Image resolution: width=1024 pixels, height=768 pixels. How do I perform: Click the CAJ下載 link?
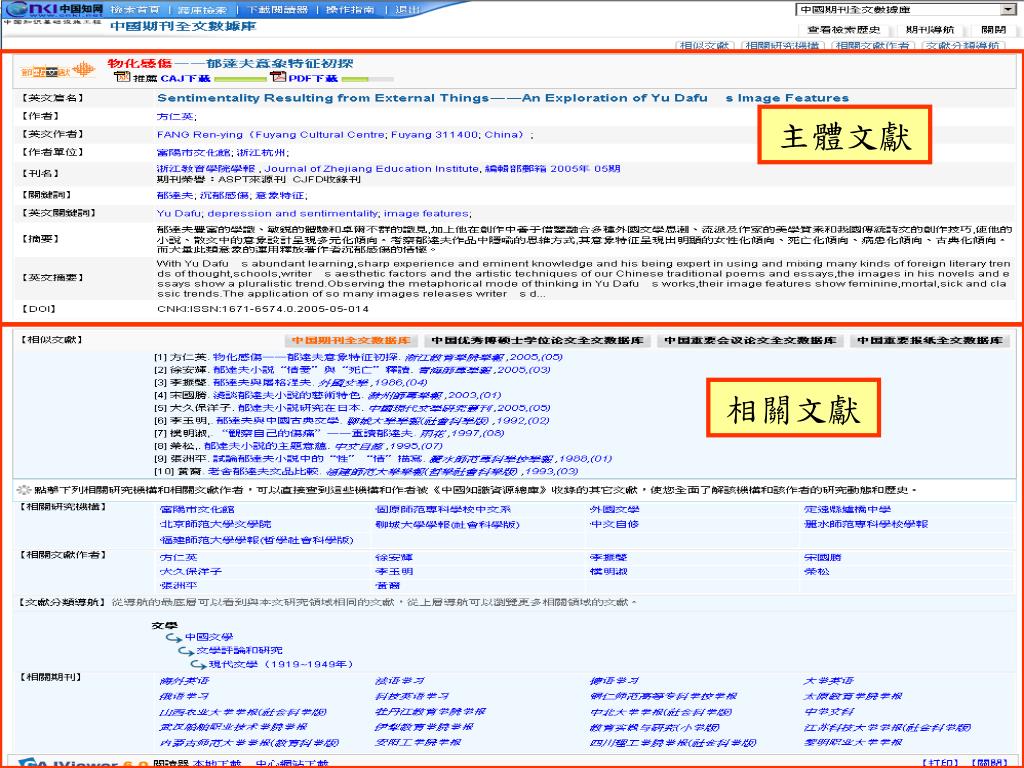[x=185, y=78]
